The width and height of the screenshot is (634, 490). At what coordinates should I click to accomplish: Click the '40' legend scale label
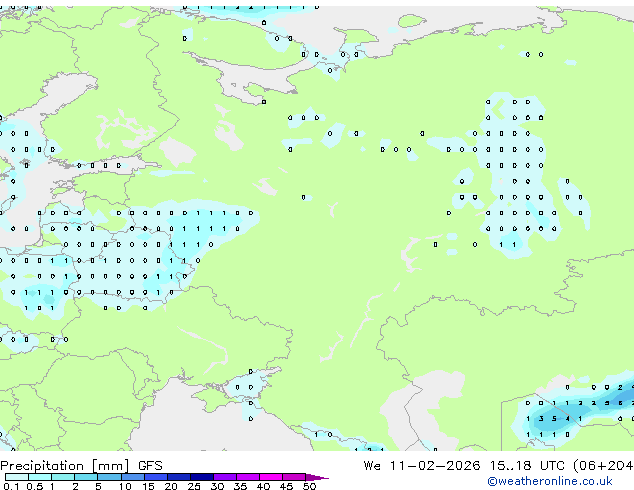[263, 486]
